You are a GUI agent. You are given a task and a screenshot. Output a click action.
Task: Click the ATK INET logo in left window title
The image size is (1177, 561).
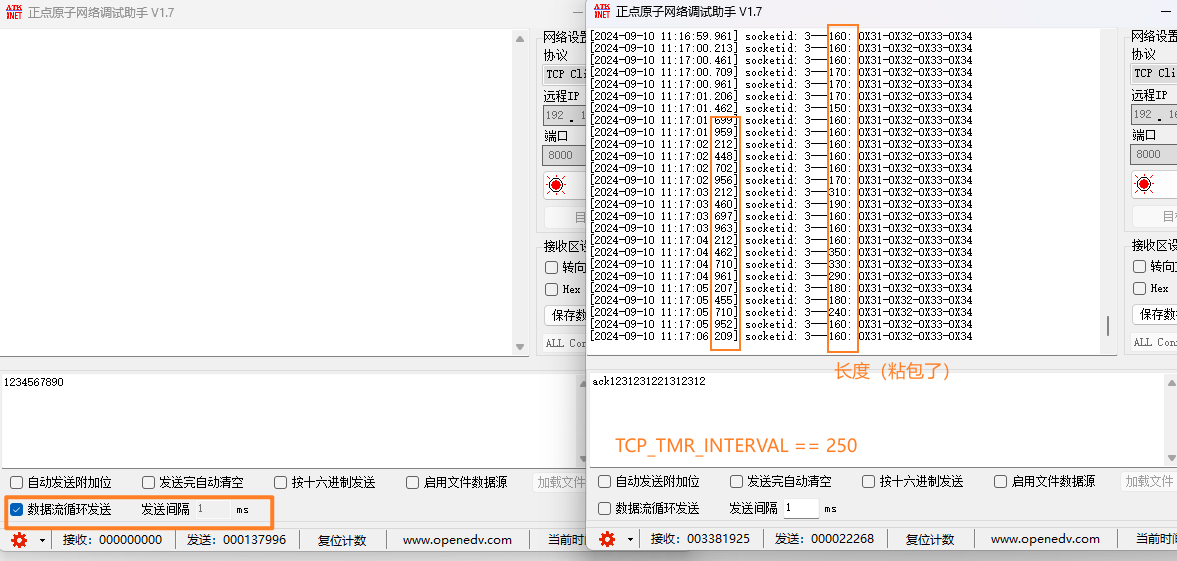pos(14,12)
